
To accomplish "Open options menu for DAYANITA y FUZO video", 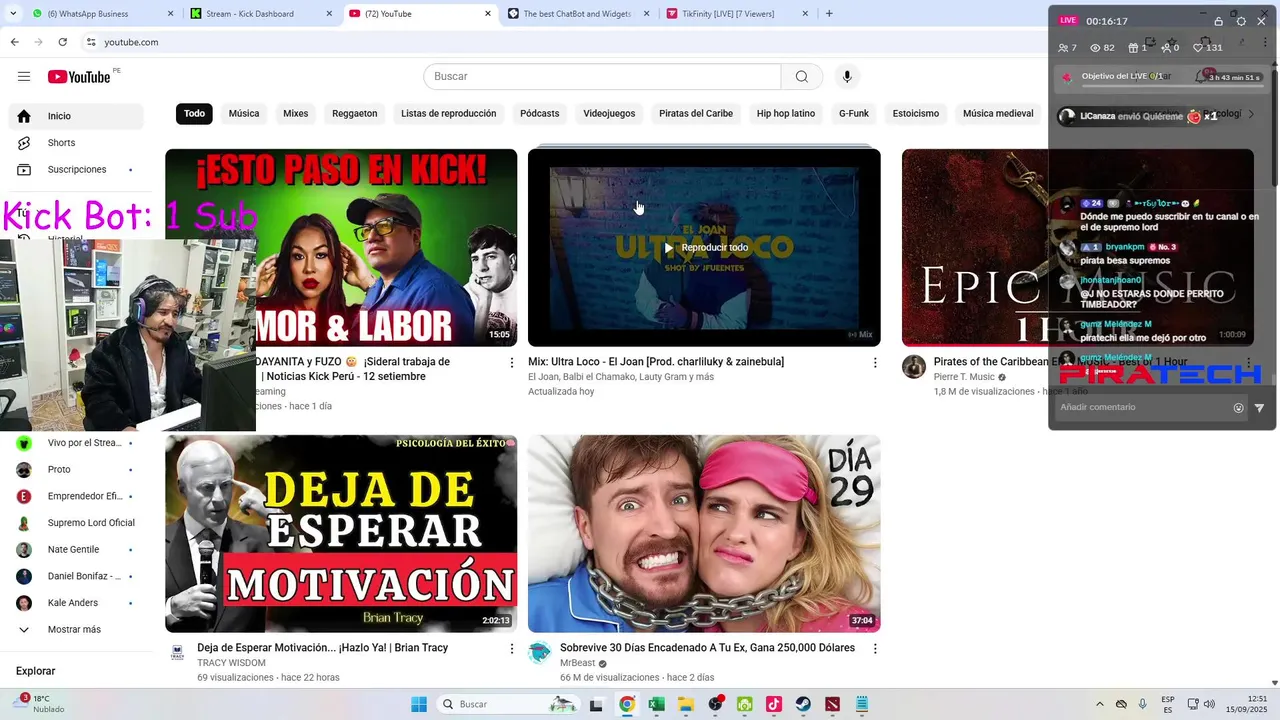I will [x=512, y=363].
